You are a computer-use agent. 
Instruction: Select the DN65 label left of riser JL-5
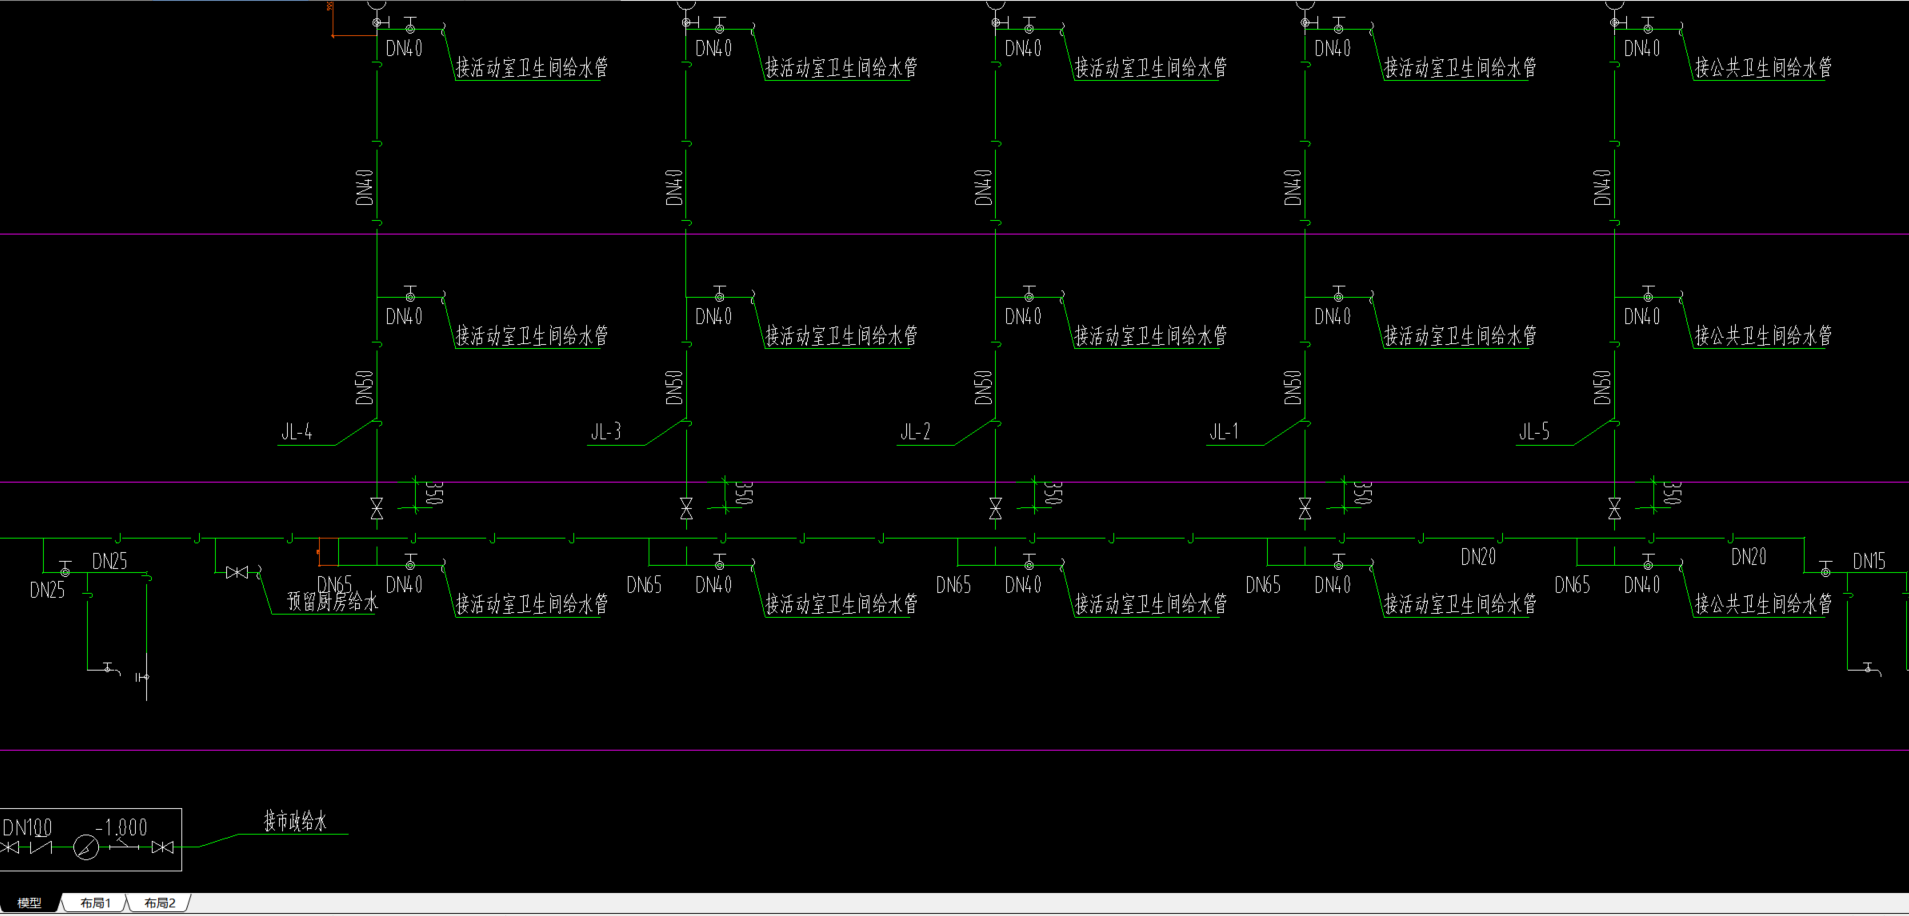coord(1572,585)
